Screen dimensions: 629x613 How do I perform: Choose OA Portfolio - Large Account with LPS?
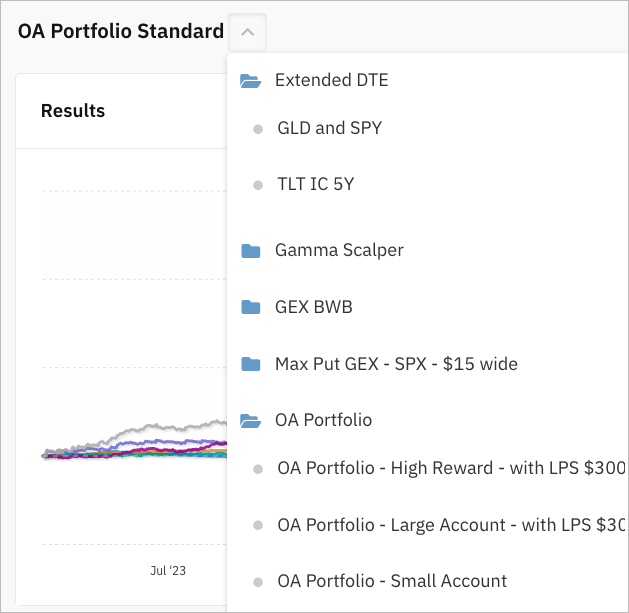452,525
